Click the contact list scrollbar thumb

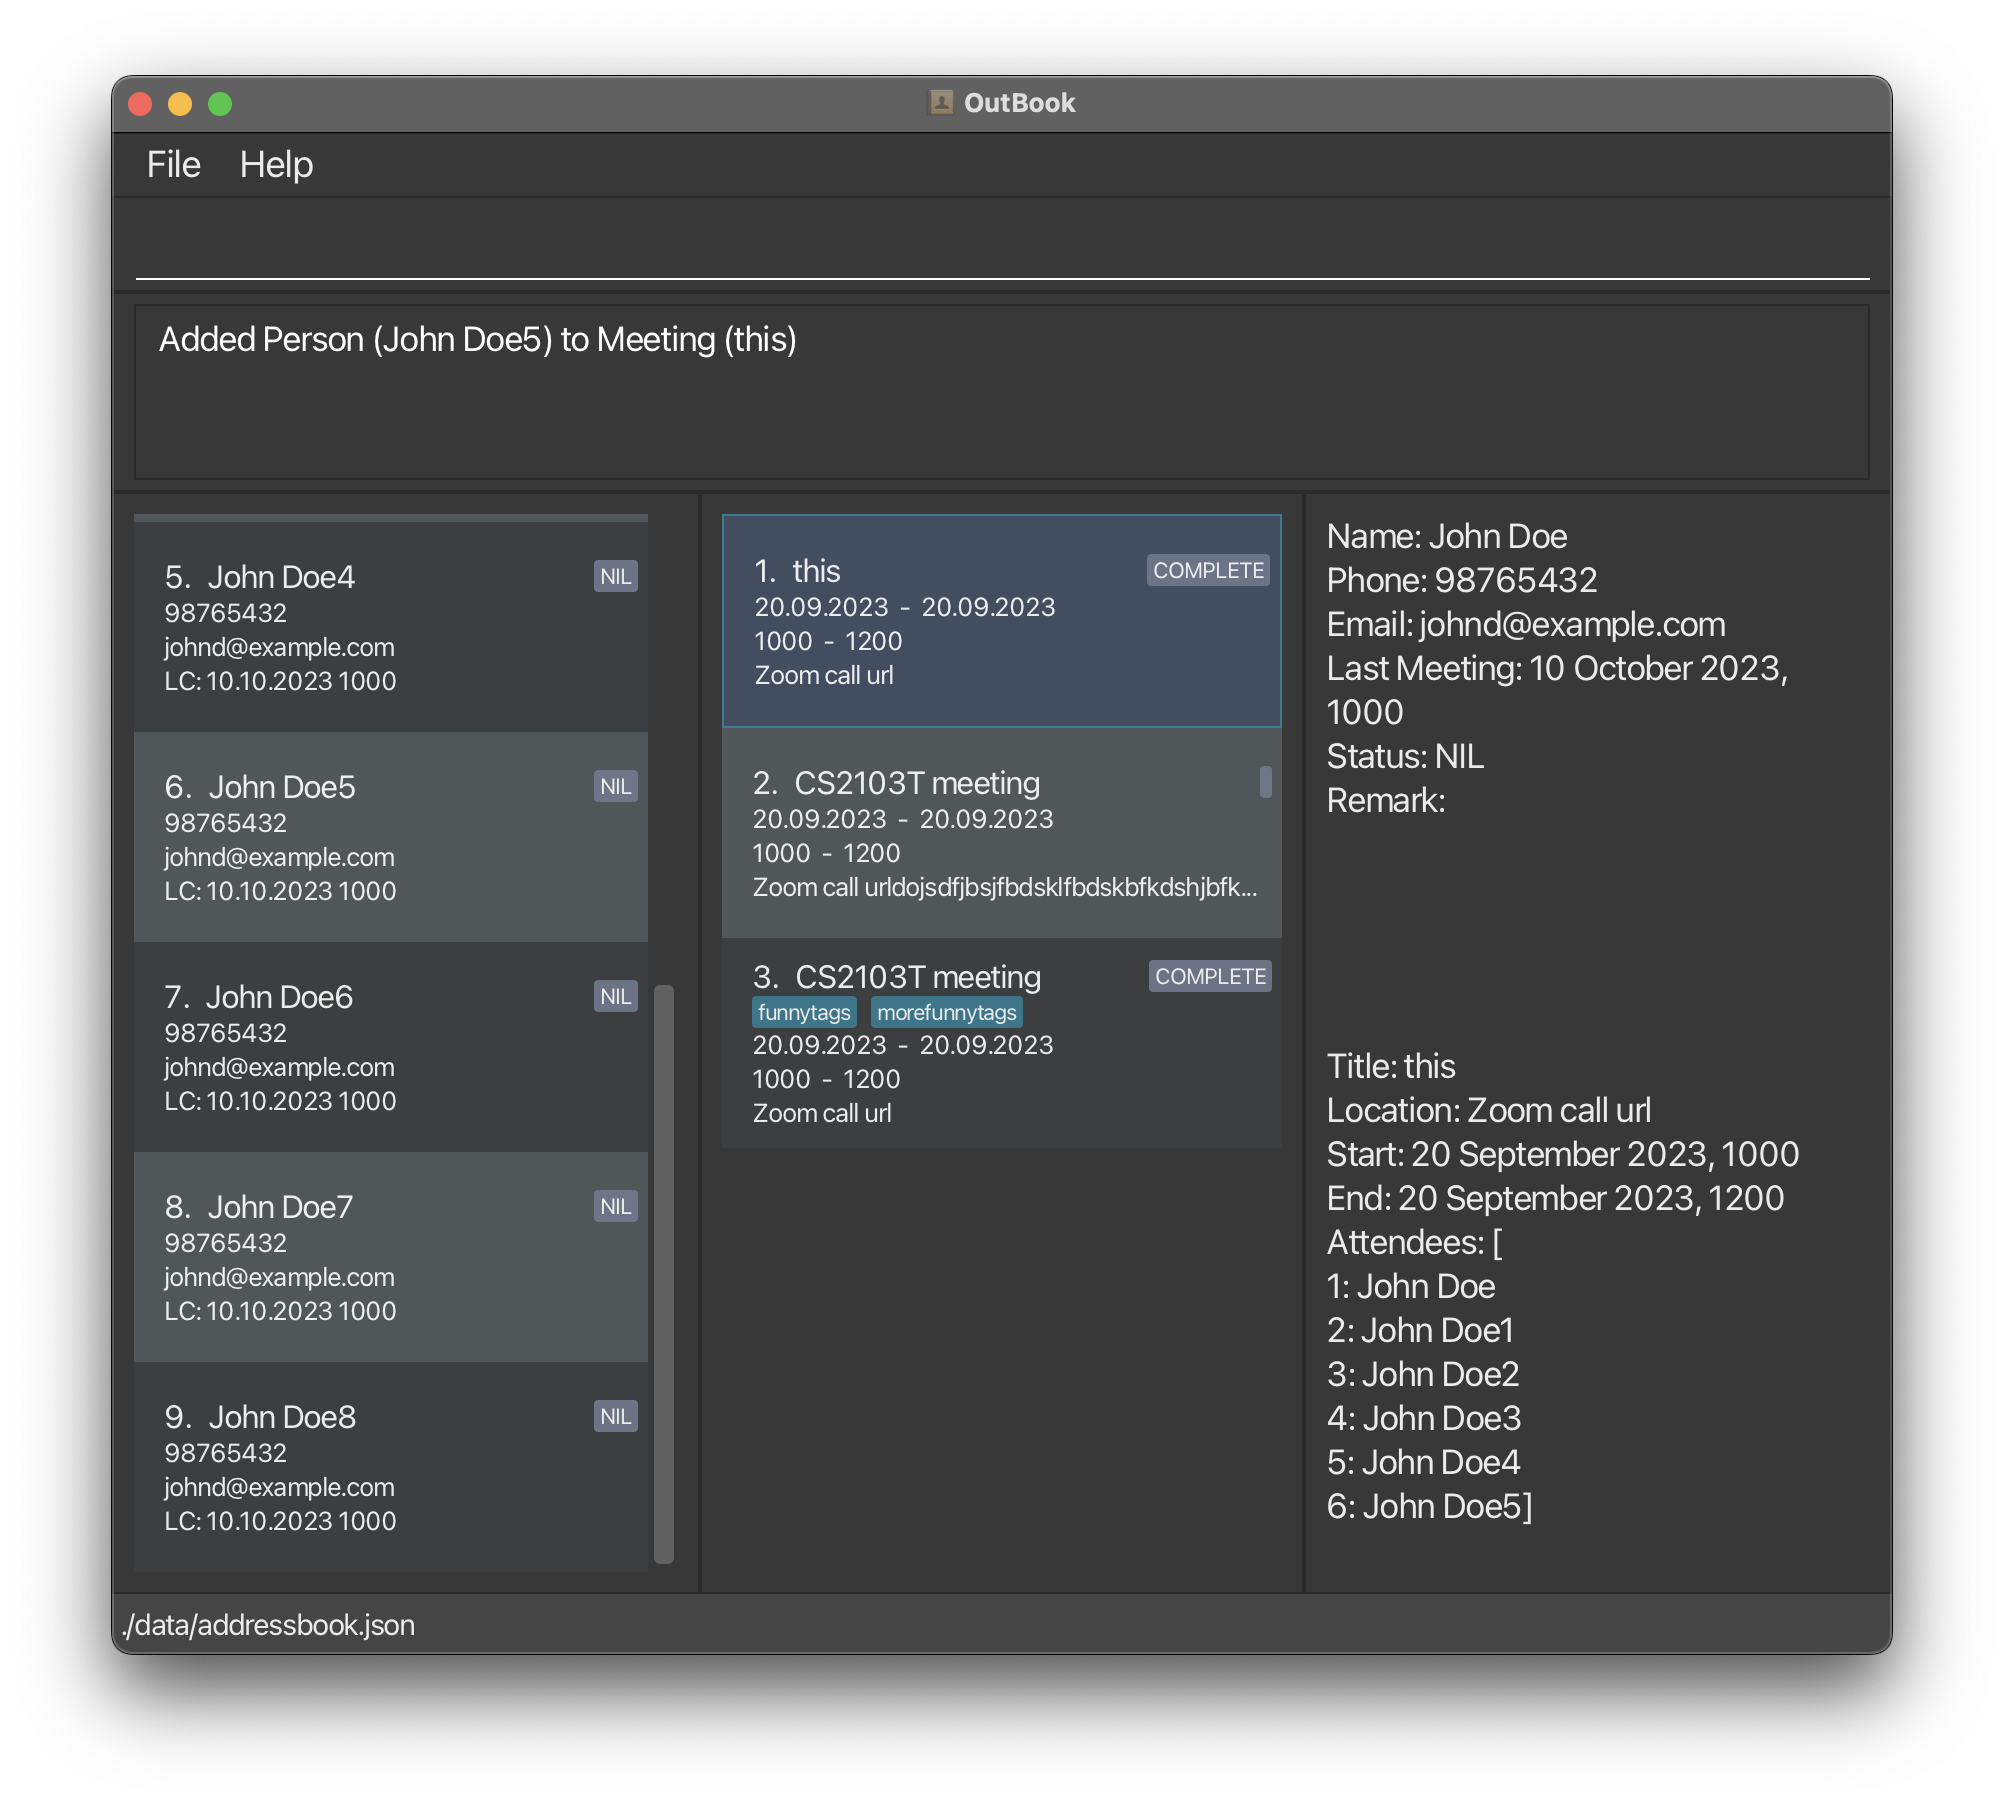point(664,1272)
